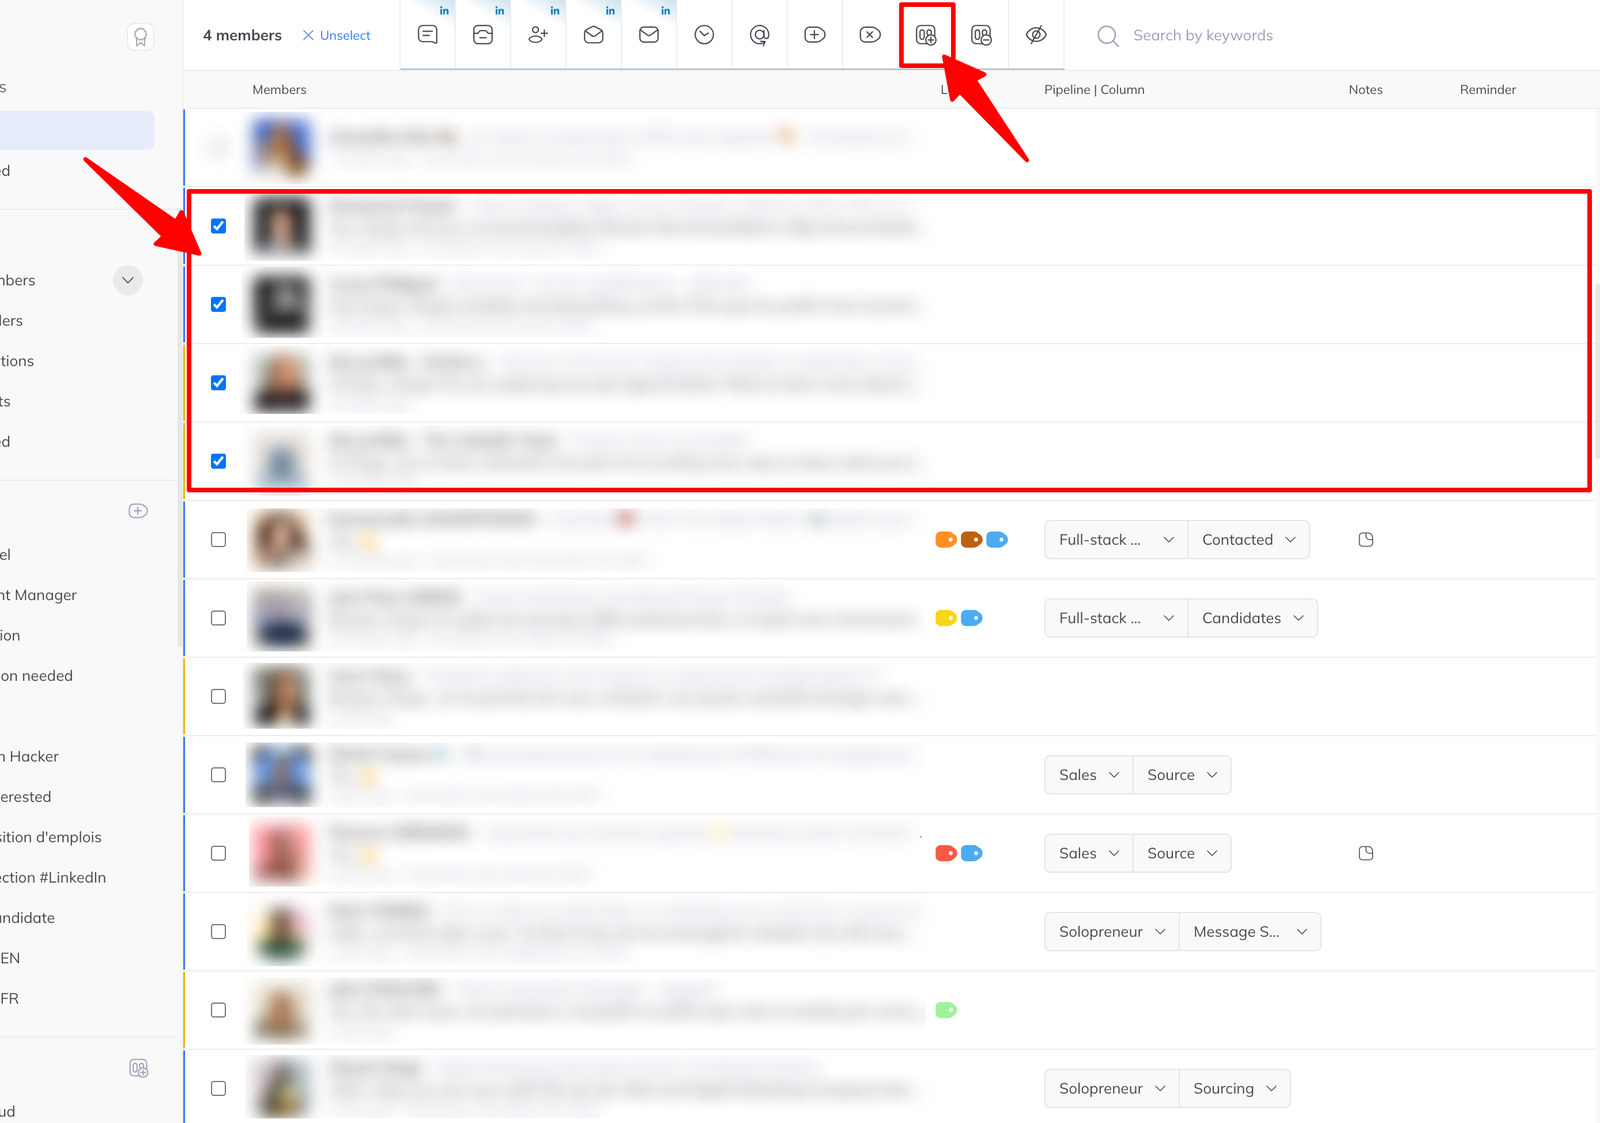Click the remove from pipeline icon

pos(982,36)
